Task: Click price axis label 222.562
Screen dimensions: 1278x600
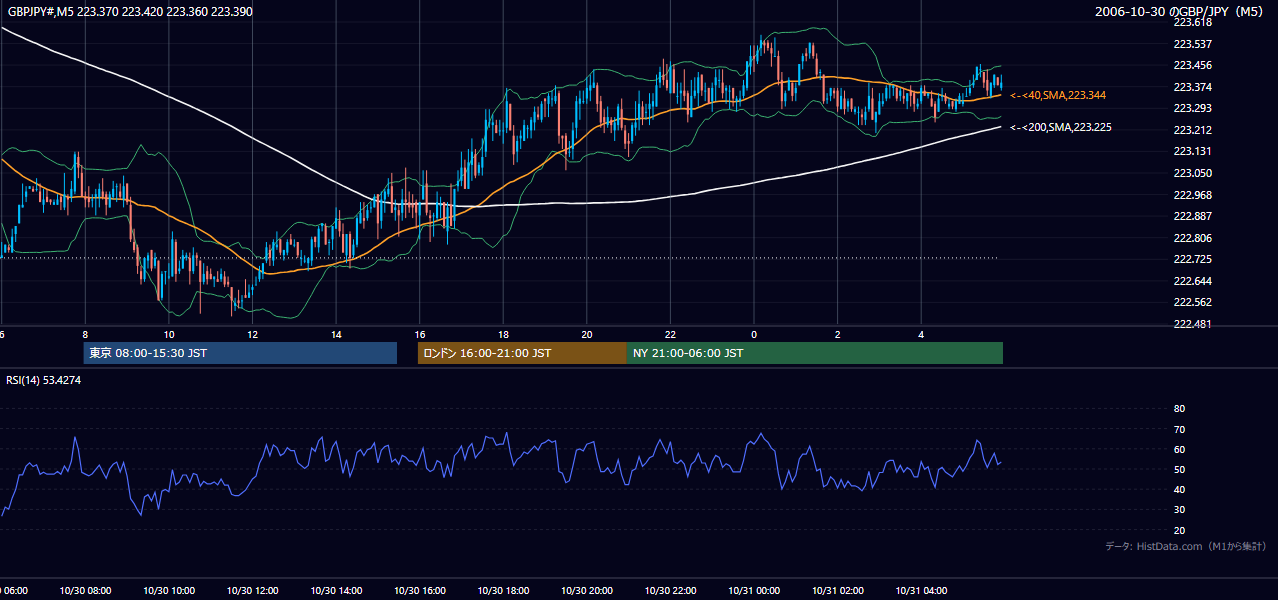Action: (1192, 302)
